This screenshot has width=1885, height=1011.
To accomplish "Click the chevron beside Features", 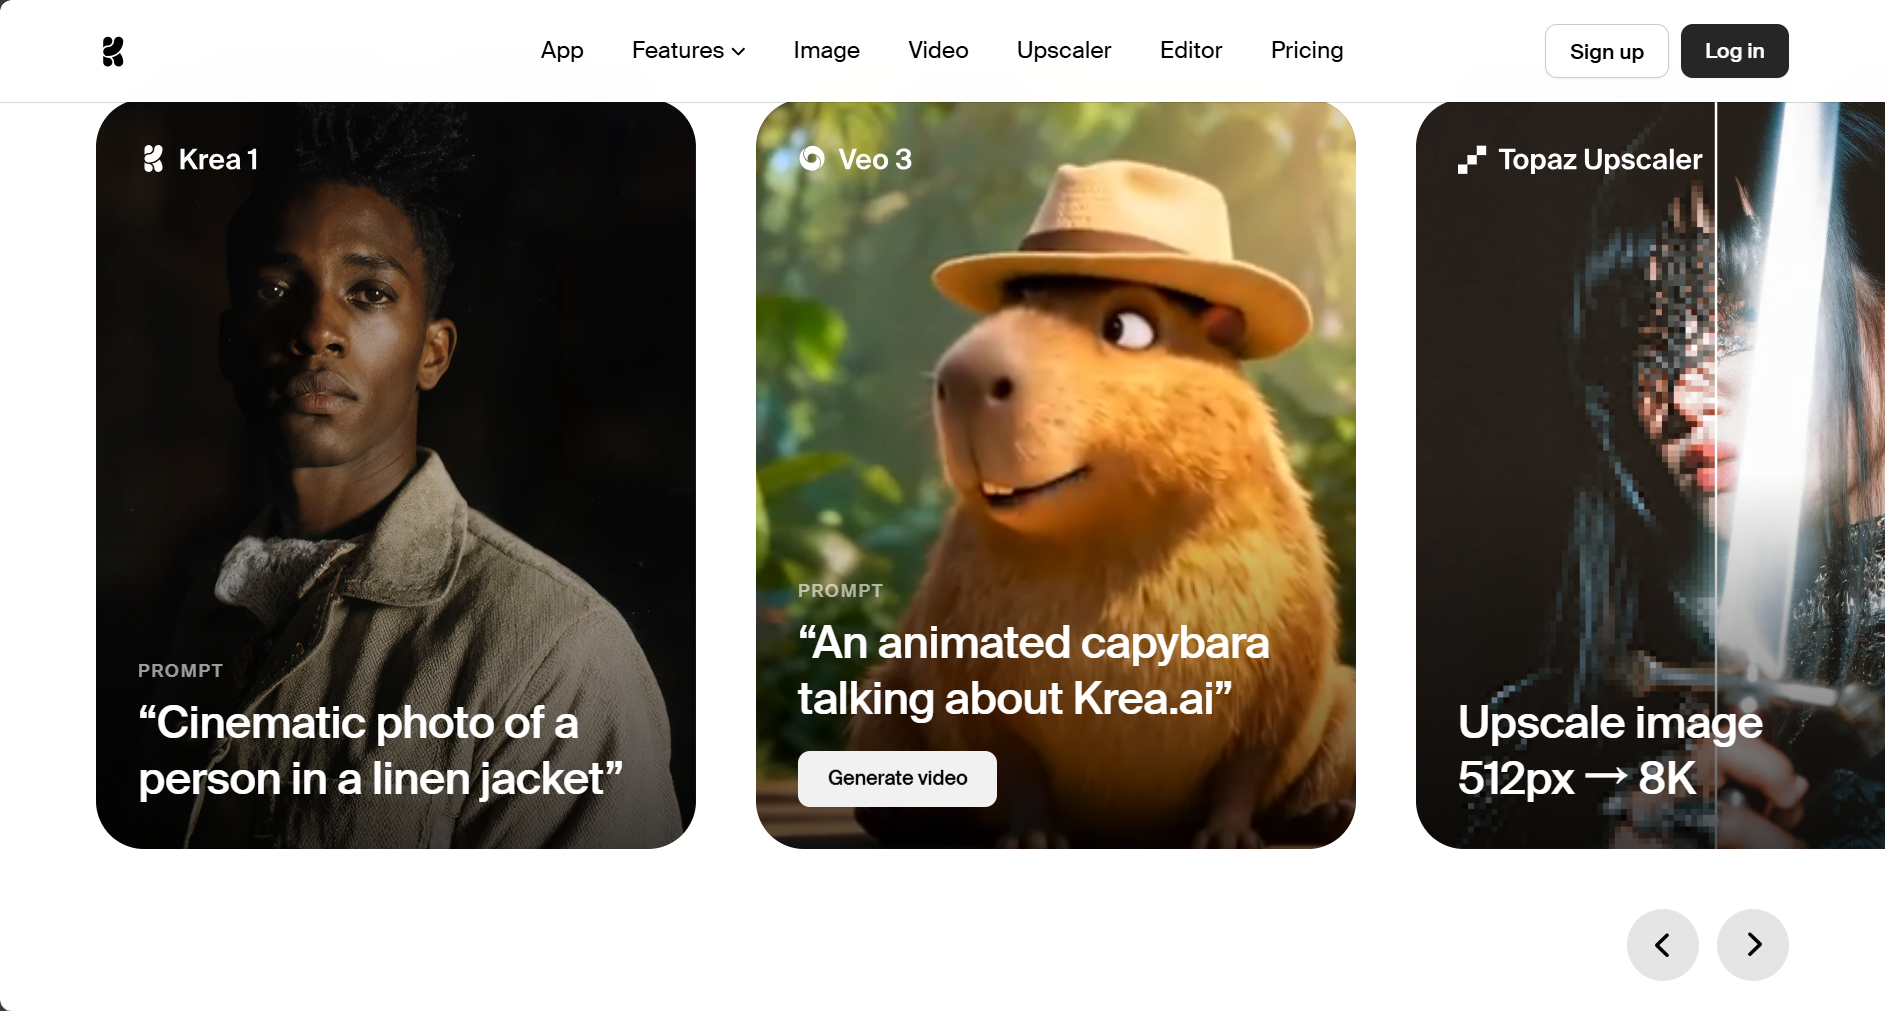I will click(x=738, y=52).
